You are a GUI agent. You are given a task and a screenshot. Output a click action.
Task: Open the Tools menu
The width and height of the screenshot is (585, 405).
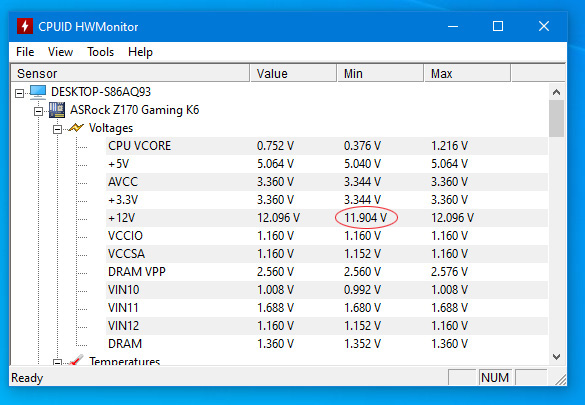click(100, 52)
